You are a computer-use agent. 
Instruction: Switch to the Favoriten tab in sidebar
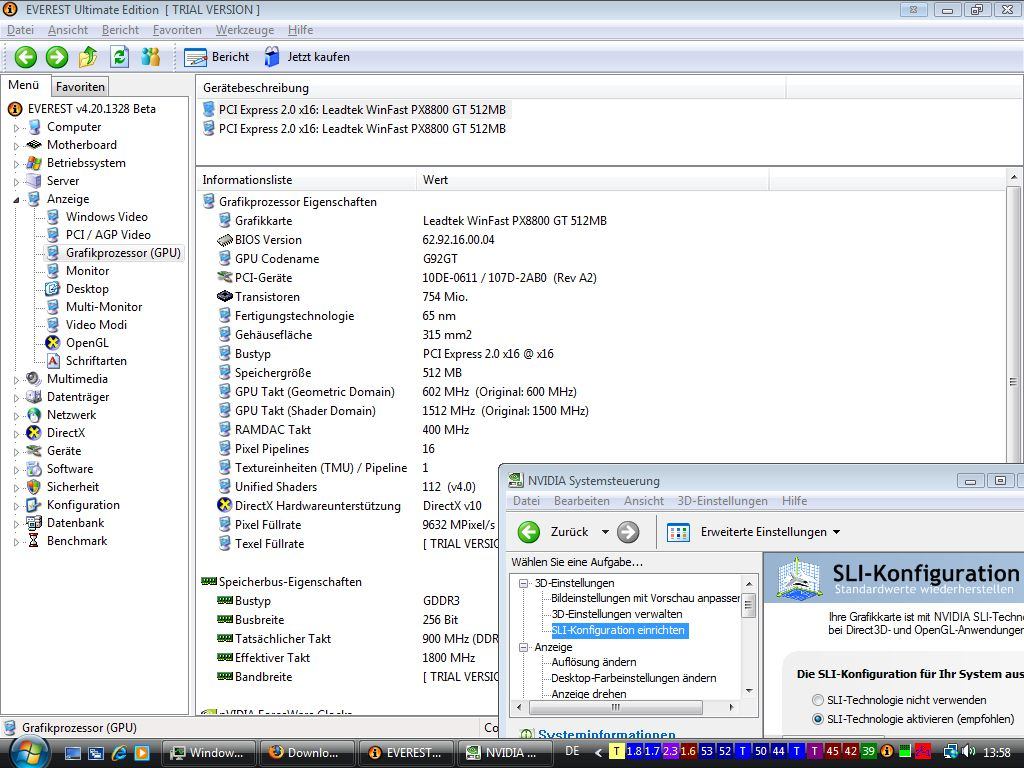pyautogui.click(x=80, y=86)
